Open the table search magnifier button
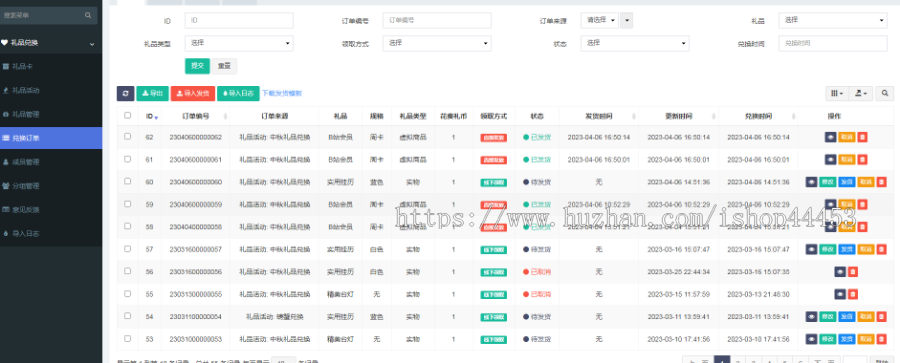The width and height of the screenshot is (900, 363). coord(885,94)
